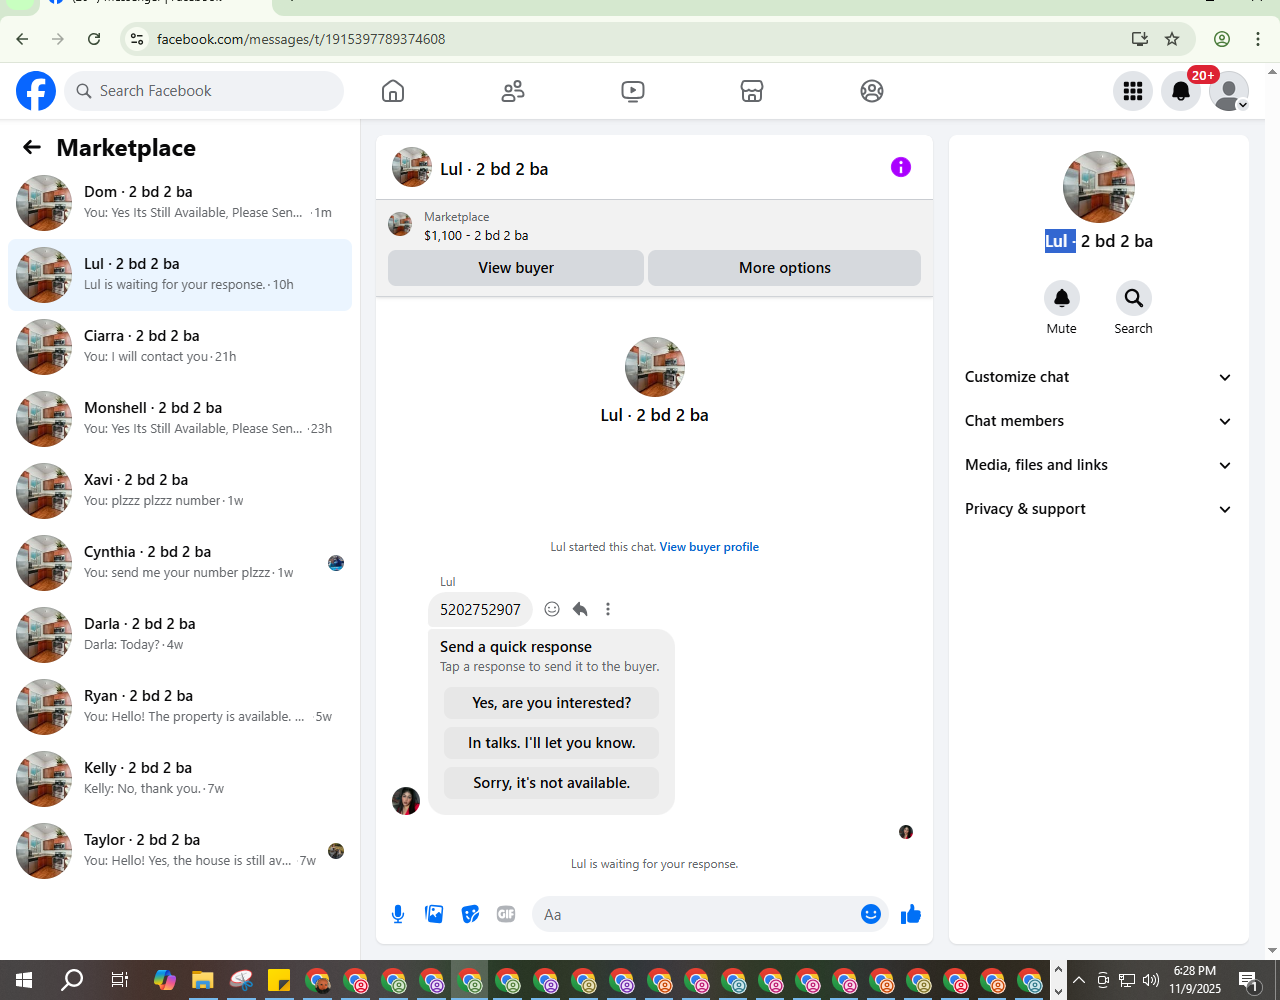Choose a sticker icon
Image resolution: width=1280 pixels, height=1000 pixels.
click(470, 914)
